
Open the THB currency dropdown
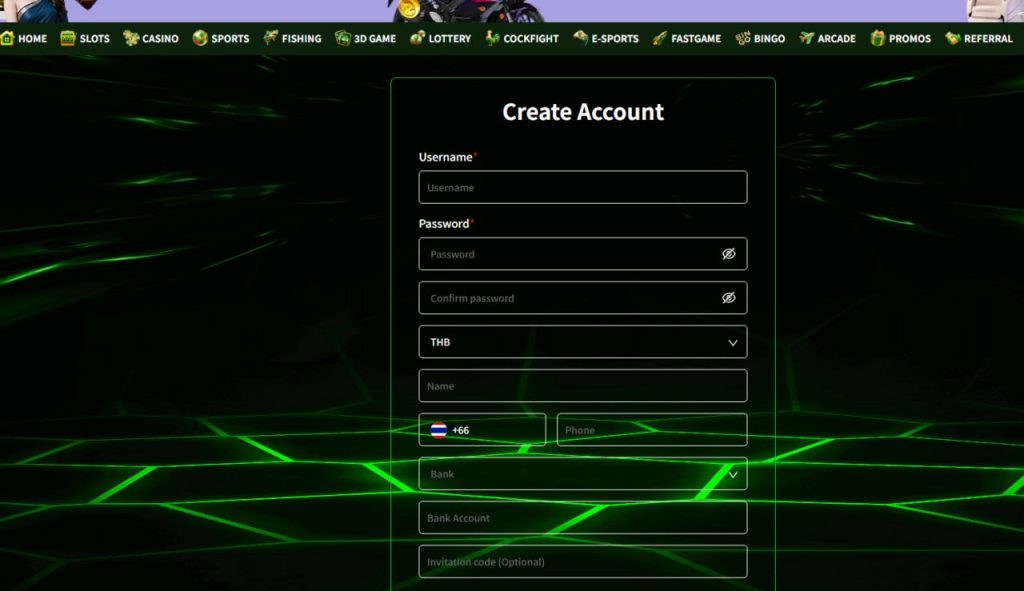pos(582,342)
